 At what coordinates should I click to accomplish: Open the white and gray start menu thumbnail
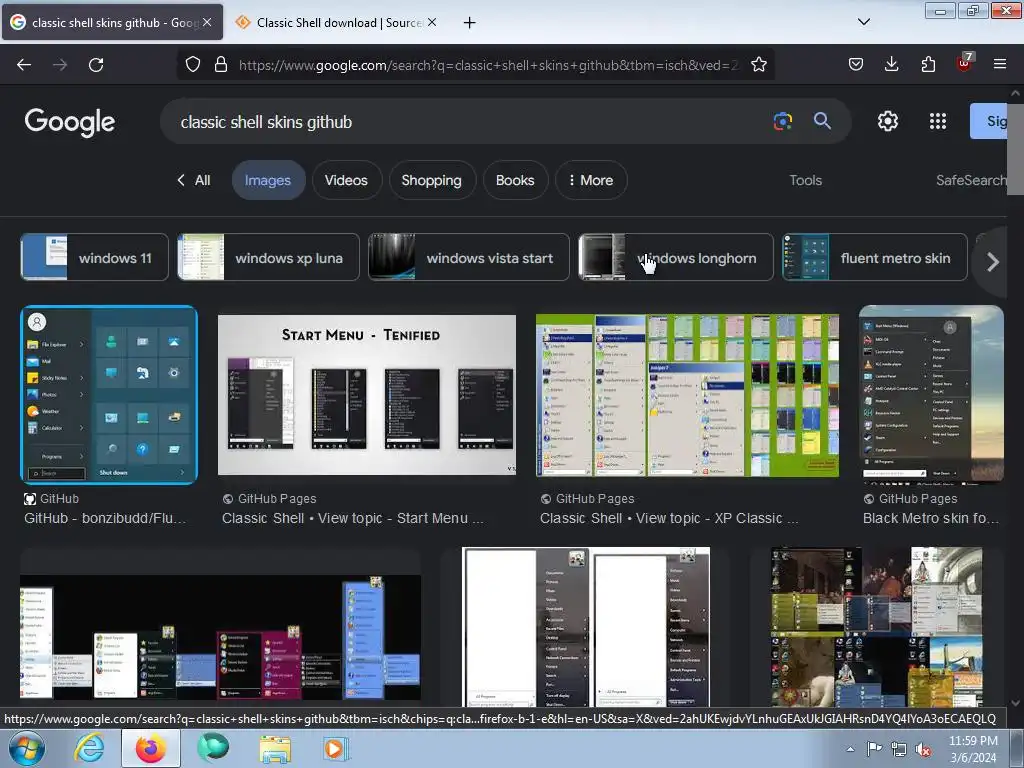pos(586,627)
